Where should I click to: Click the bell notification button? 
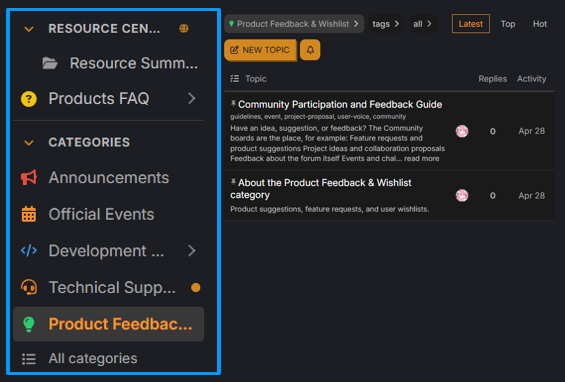click(310, 50)
